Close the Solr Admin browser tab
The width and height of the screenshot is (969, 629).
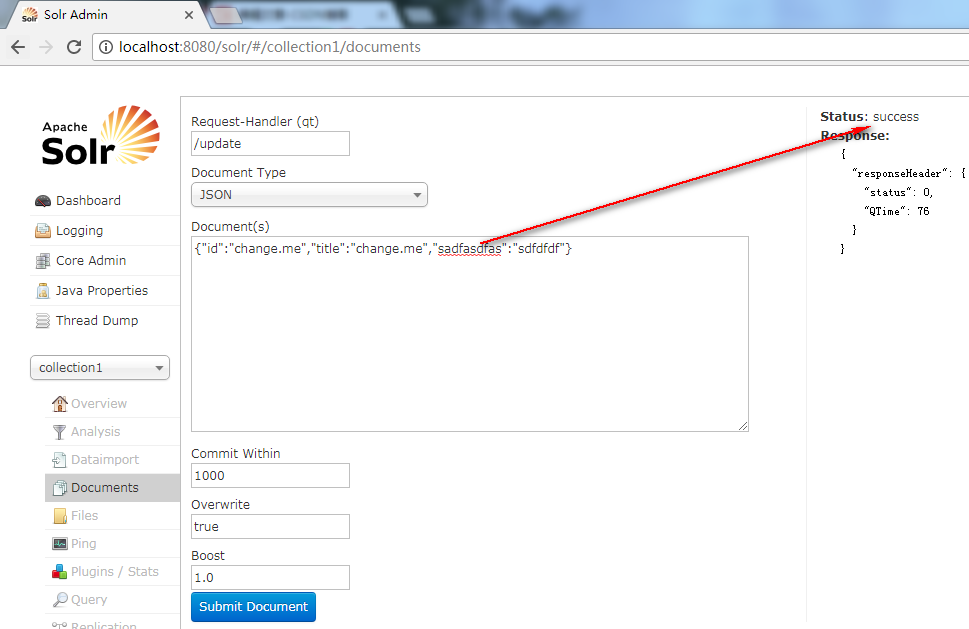(x=189, y=15)
